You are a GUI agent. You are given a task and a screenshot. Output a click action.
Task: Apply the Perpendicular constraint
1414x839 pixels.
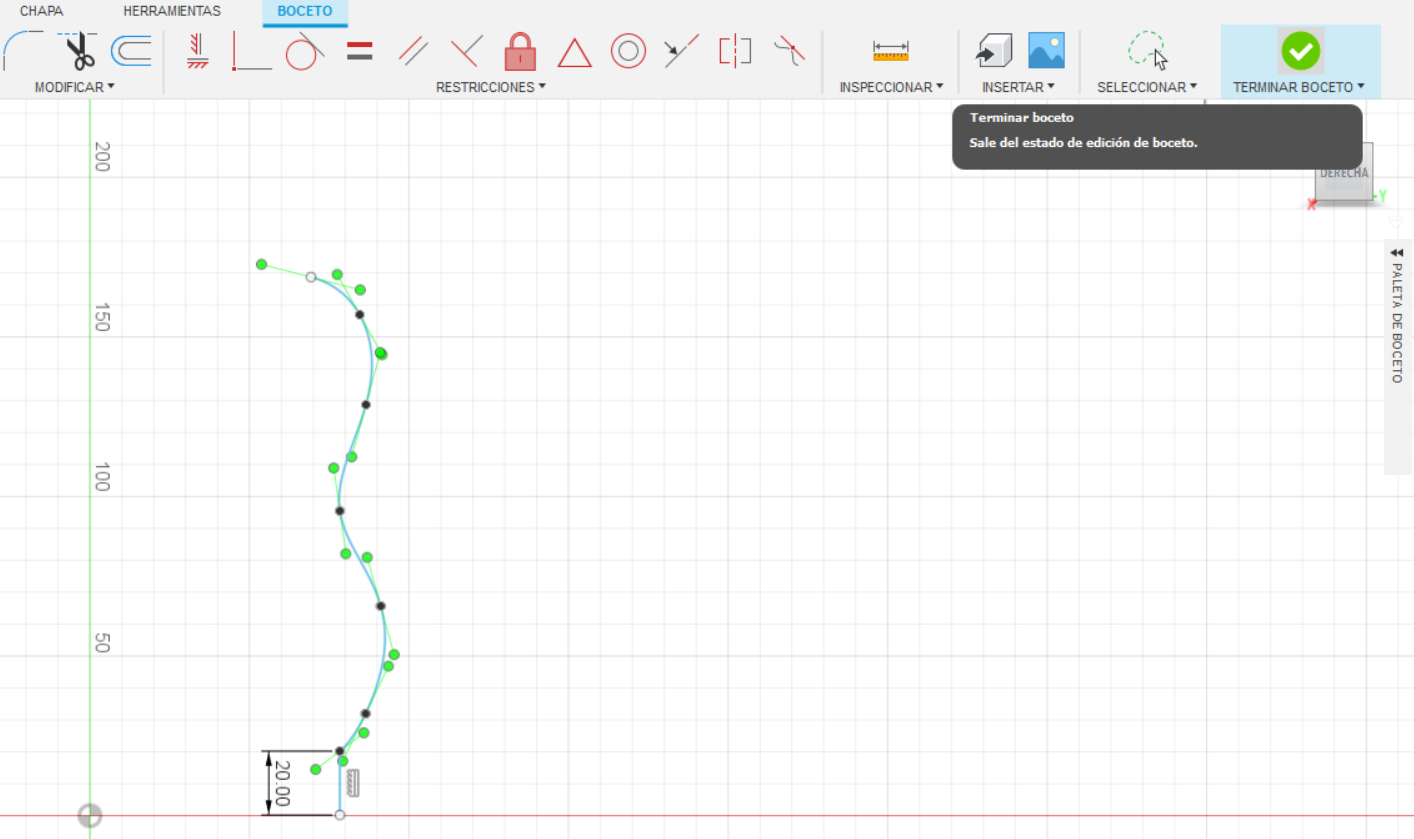pyautogui.click(x=466, y=50)
